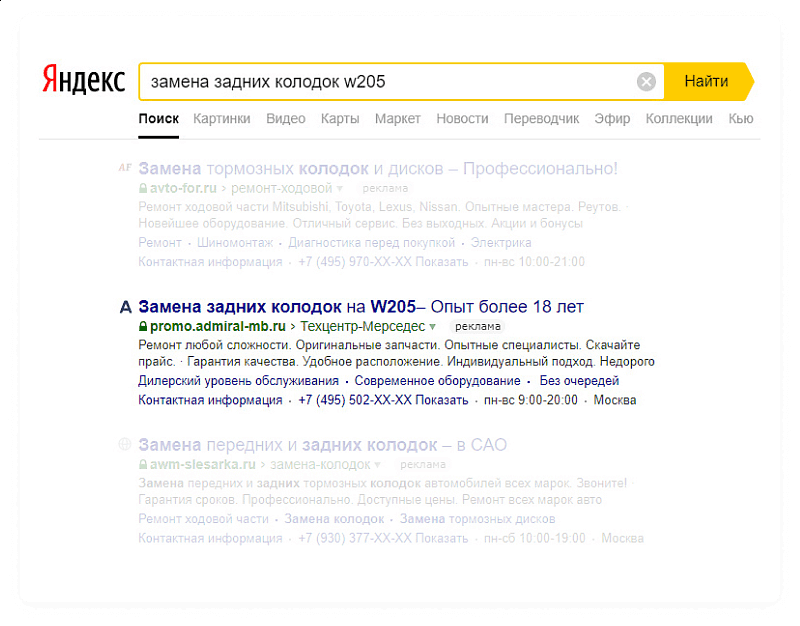
Task: Click the padlock icon next to awm-slesarka.ru
Action: pyautogui.click(x=141, y=464)
